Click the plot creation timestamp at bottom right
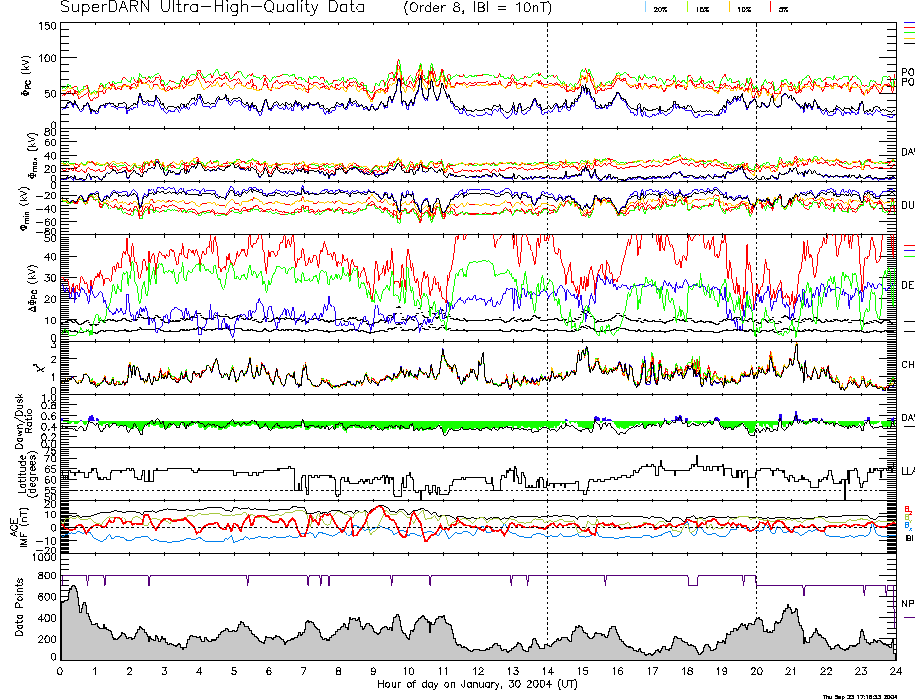The height and width of the screenshot is (700, 915). 867,695
